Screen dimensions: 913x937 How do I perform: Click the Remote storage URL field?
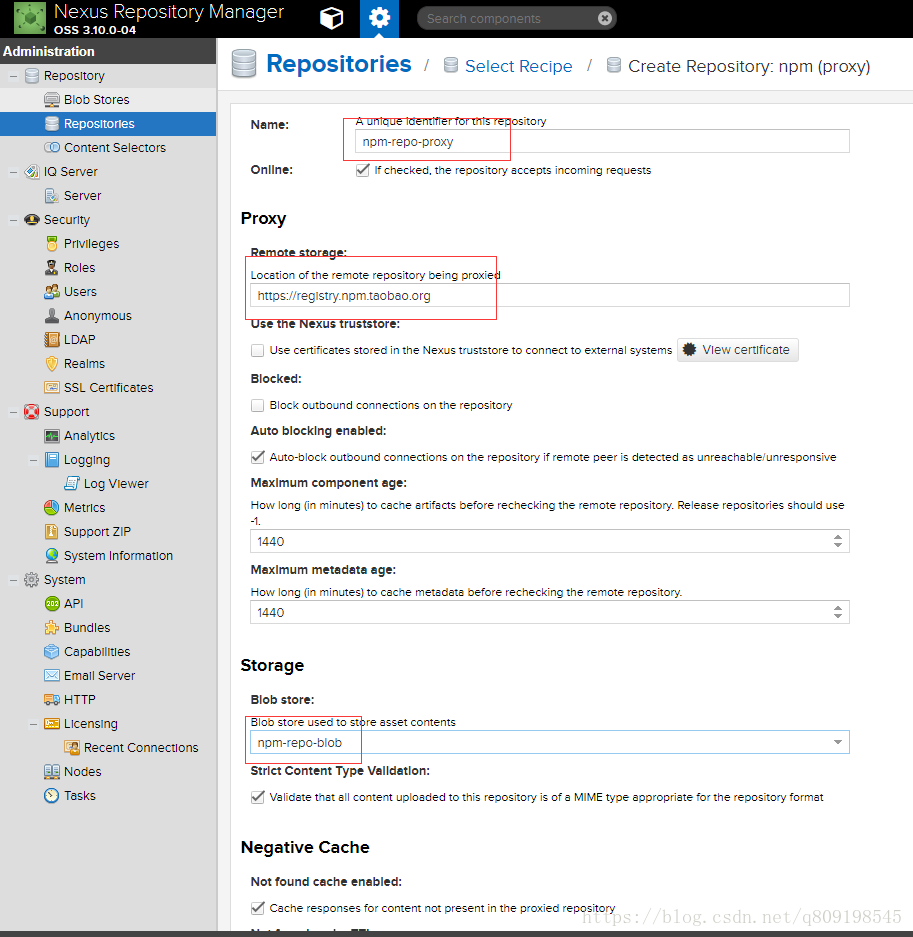(550, 295)
